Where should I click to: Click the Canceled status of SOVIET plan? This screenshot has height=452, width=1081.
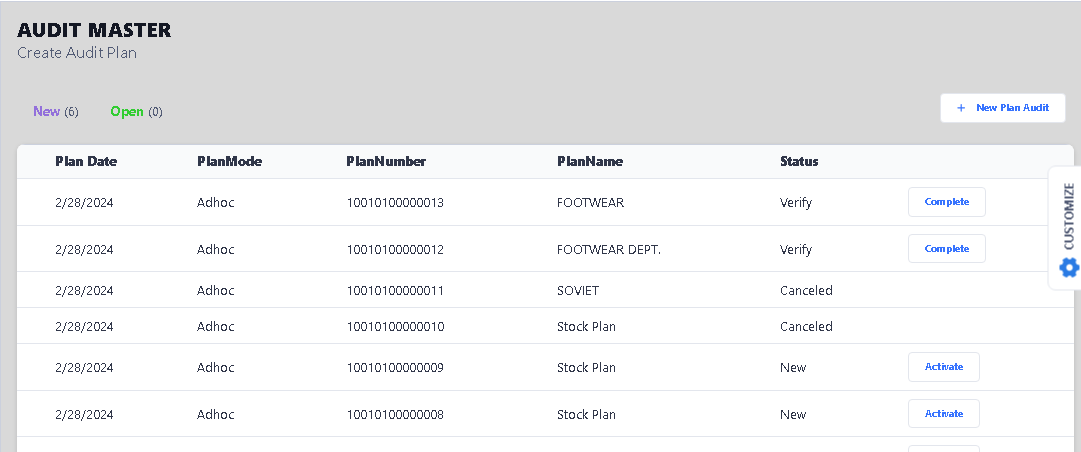pyautogui.click(x=806, y=291)
